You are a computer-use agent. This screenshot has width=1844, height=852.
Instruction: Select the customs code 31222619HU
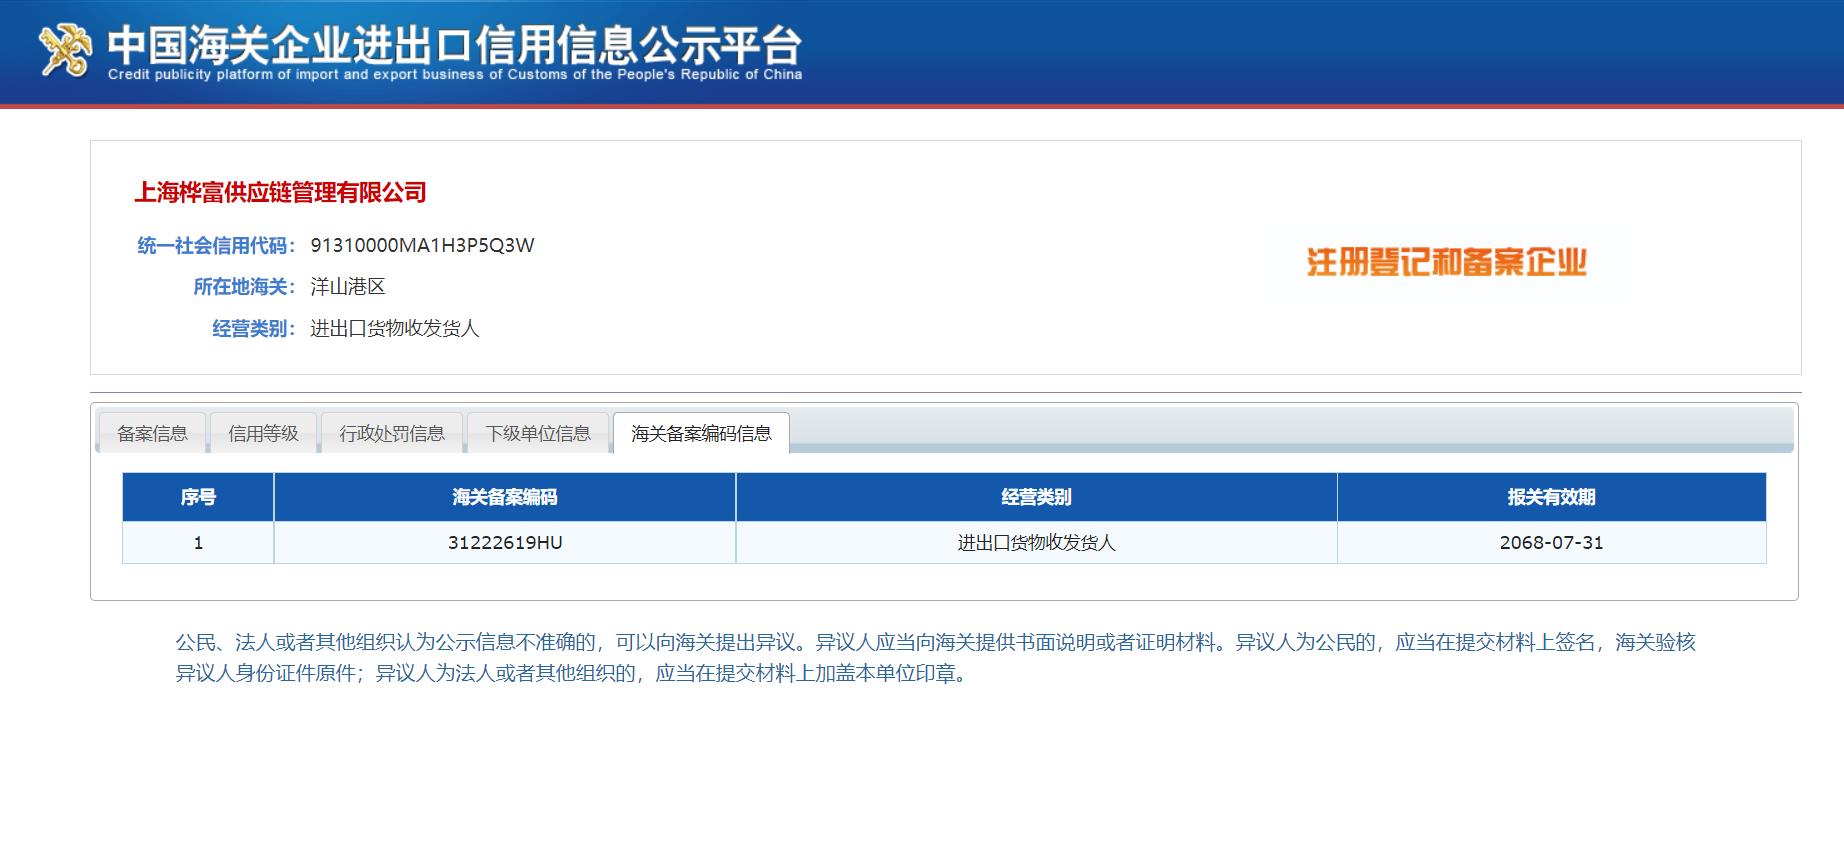click(x=505, y=543)
